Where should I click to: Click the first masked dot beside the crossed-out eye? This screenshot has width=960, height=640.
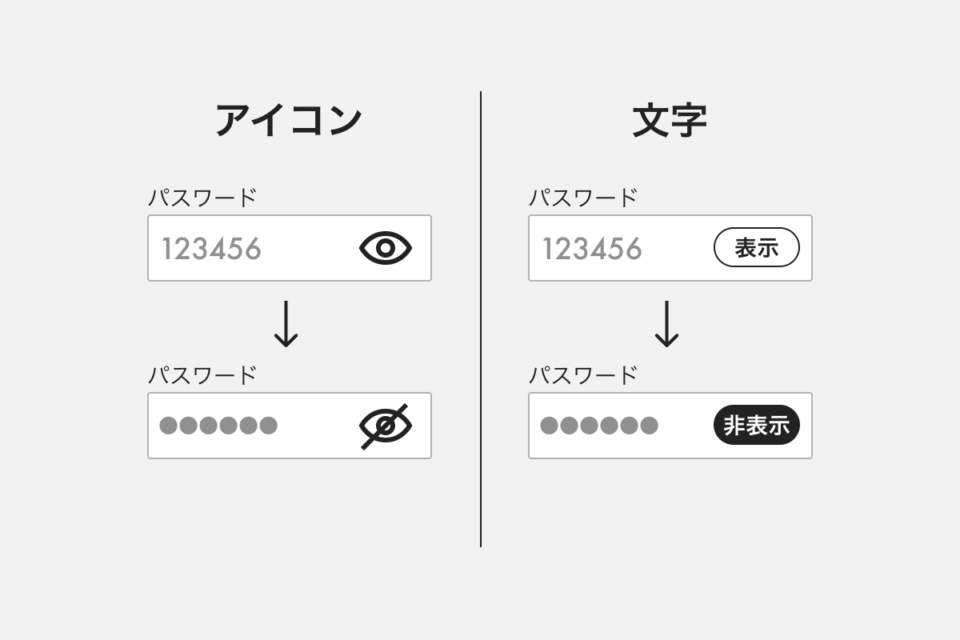pos(169,426)
